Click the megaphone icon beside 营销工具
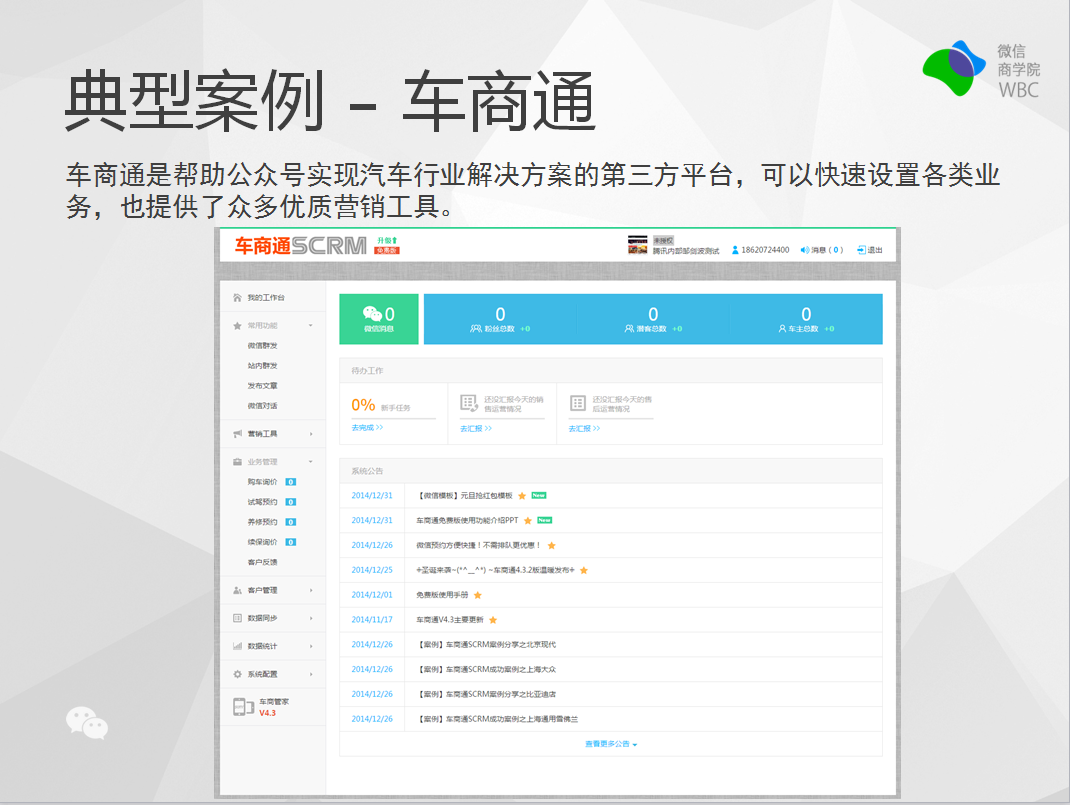Image resolution: width=1070 pixels, height=805 pixels. point(237,434)
